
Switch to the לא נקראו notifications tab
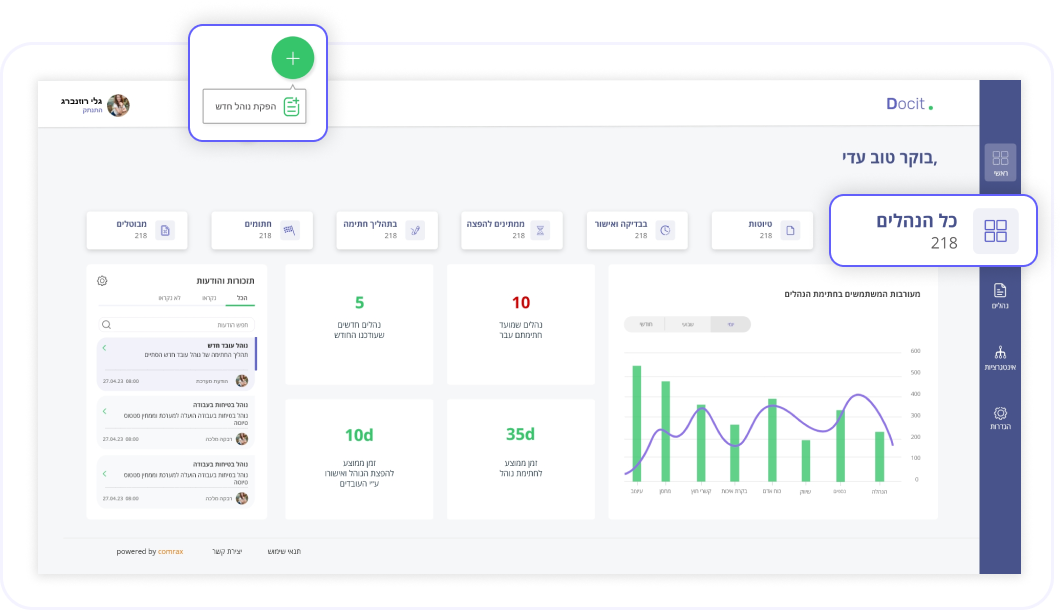170,299
